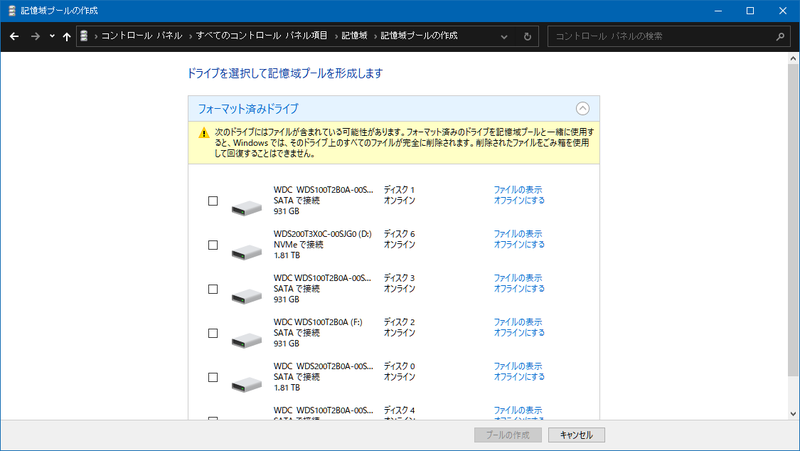Click the Refresh button in address bar
The width and height of the screenshot is (800, 451).
coord(527,36)
